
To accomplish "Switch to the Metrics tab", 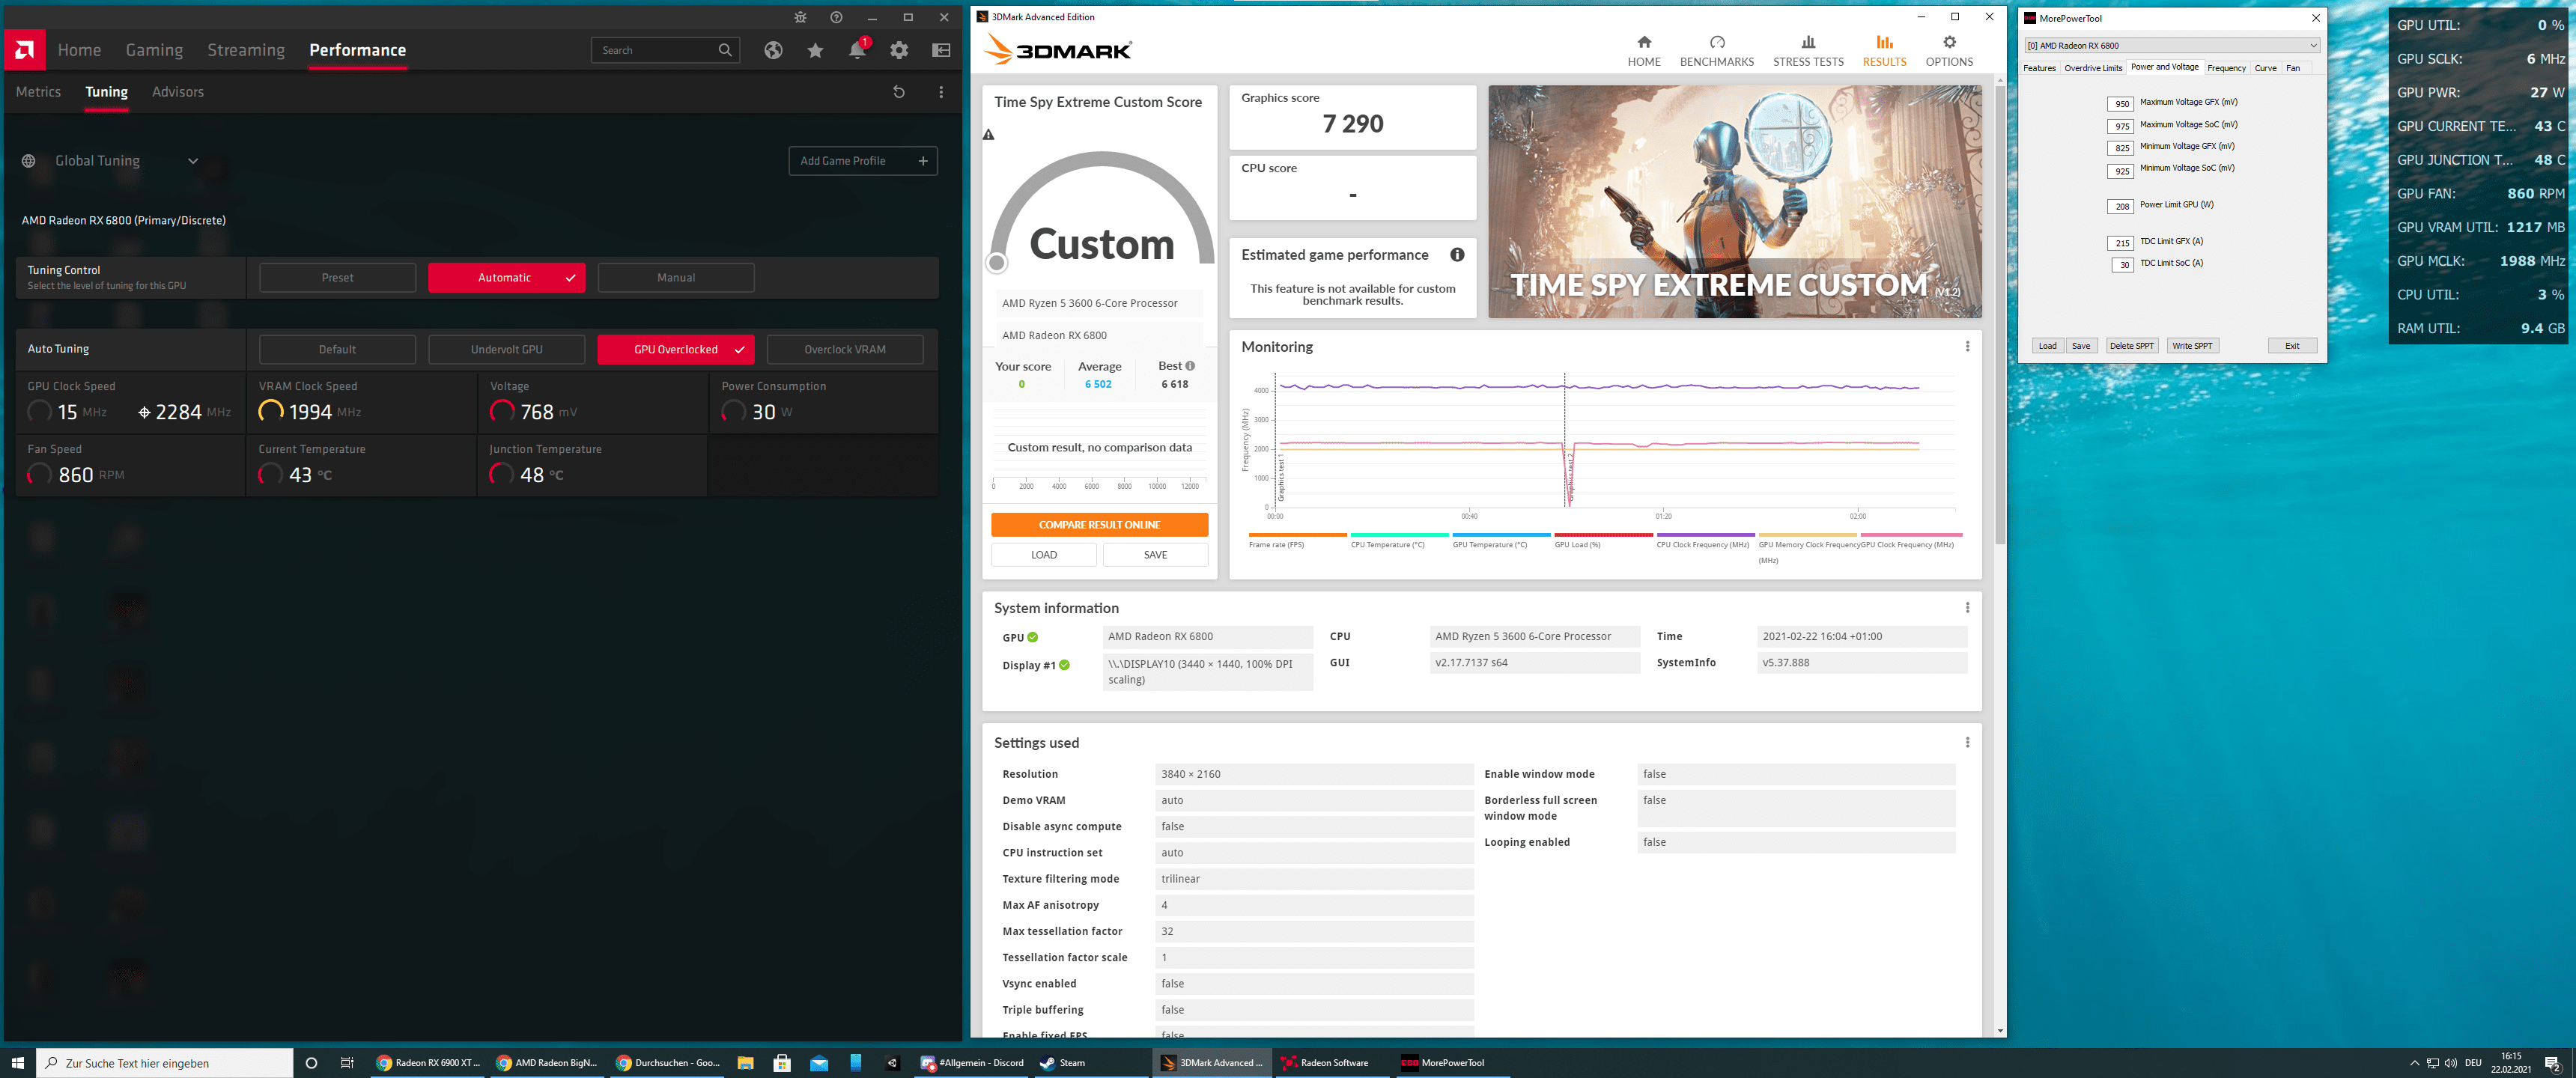I will [x=38, y=92].
